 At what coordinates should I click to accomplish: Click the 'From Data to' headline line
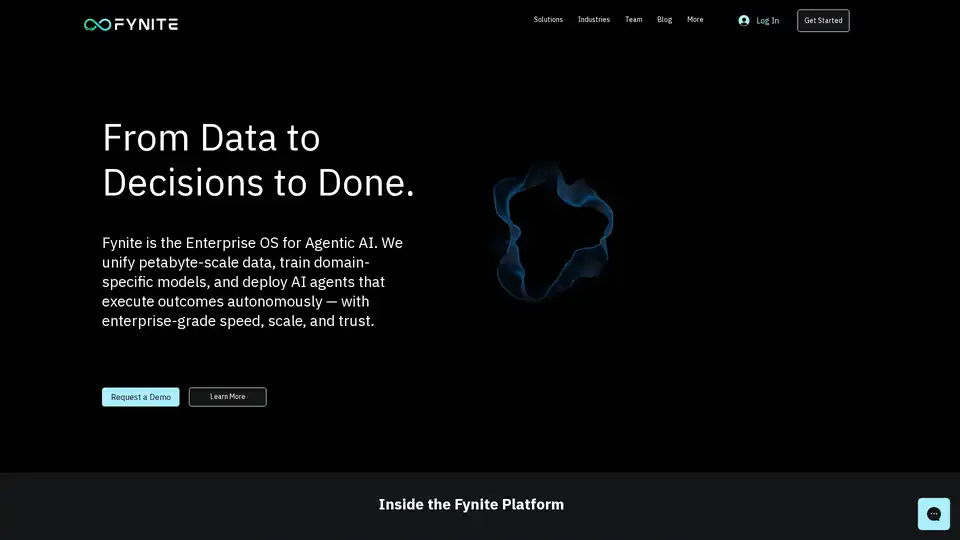[x=211, y=138]
